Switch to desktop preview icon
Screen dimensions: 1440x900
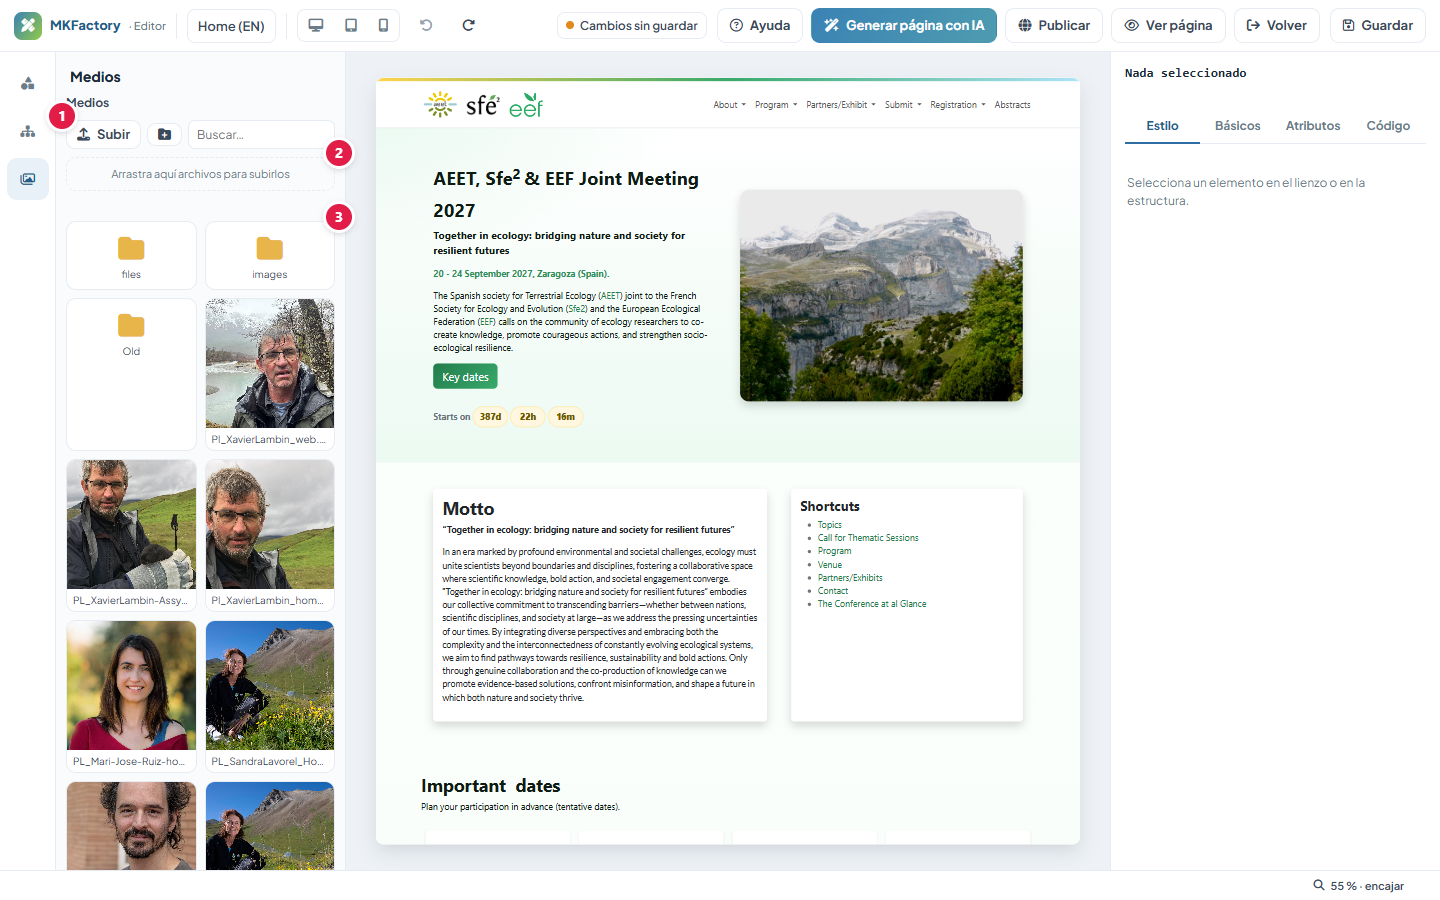point(316,25)
